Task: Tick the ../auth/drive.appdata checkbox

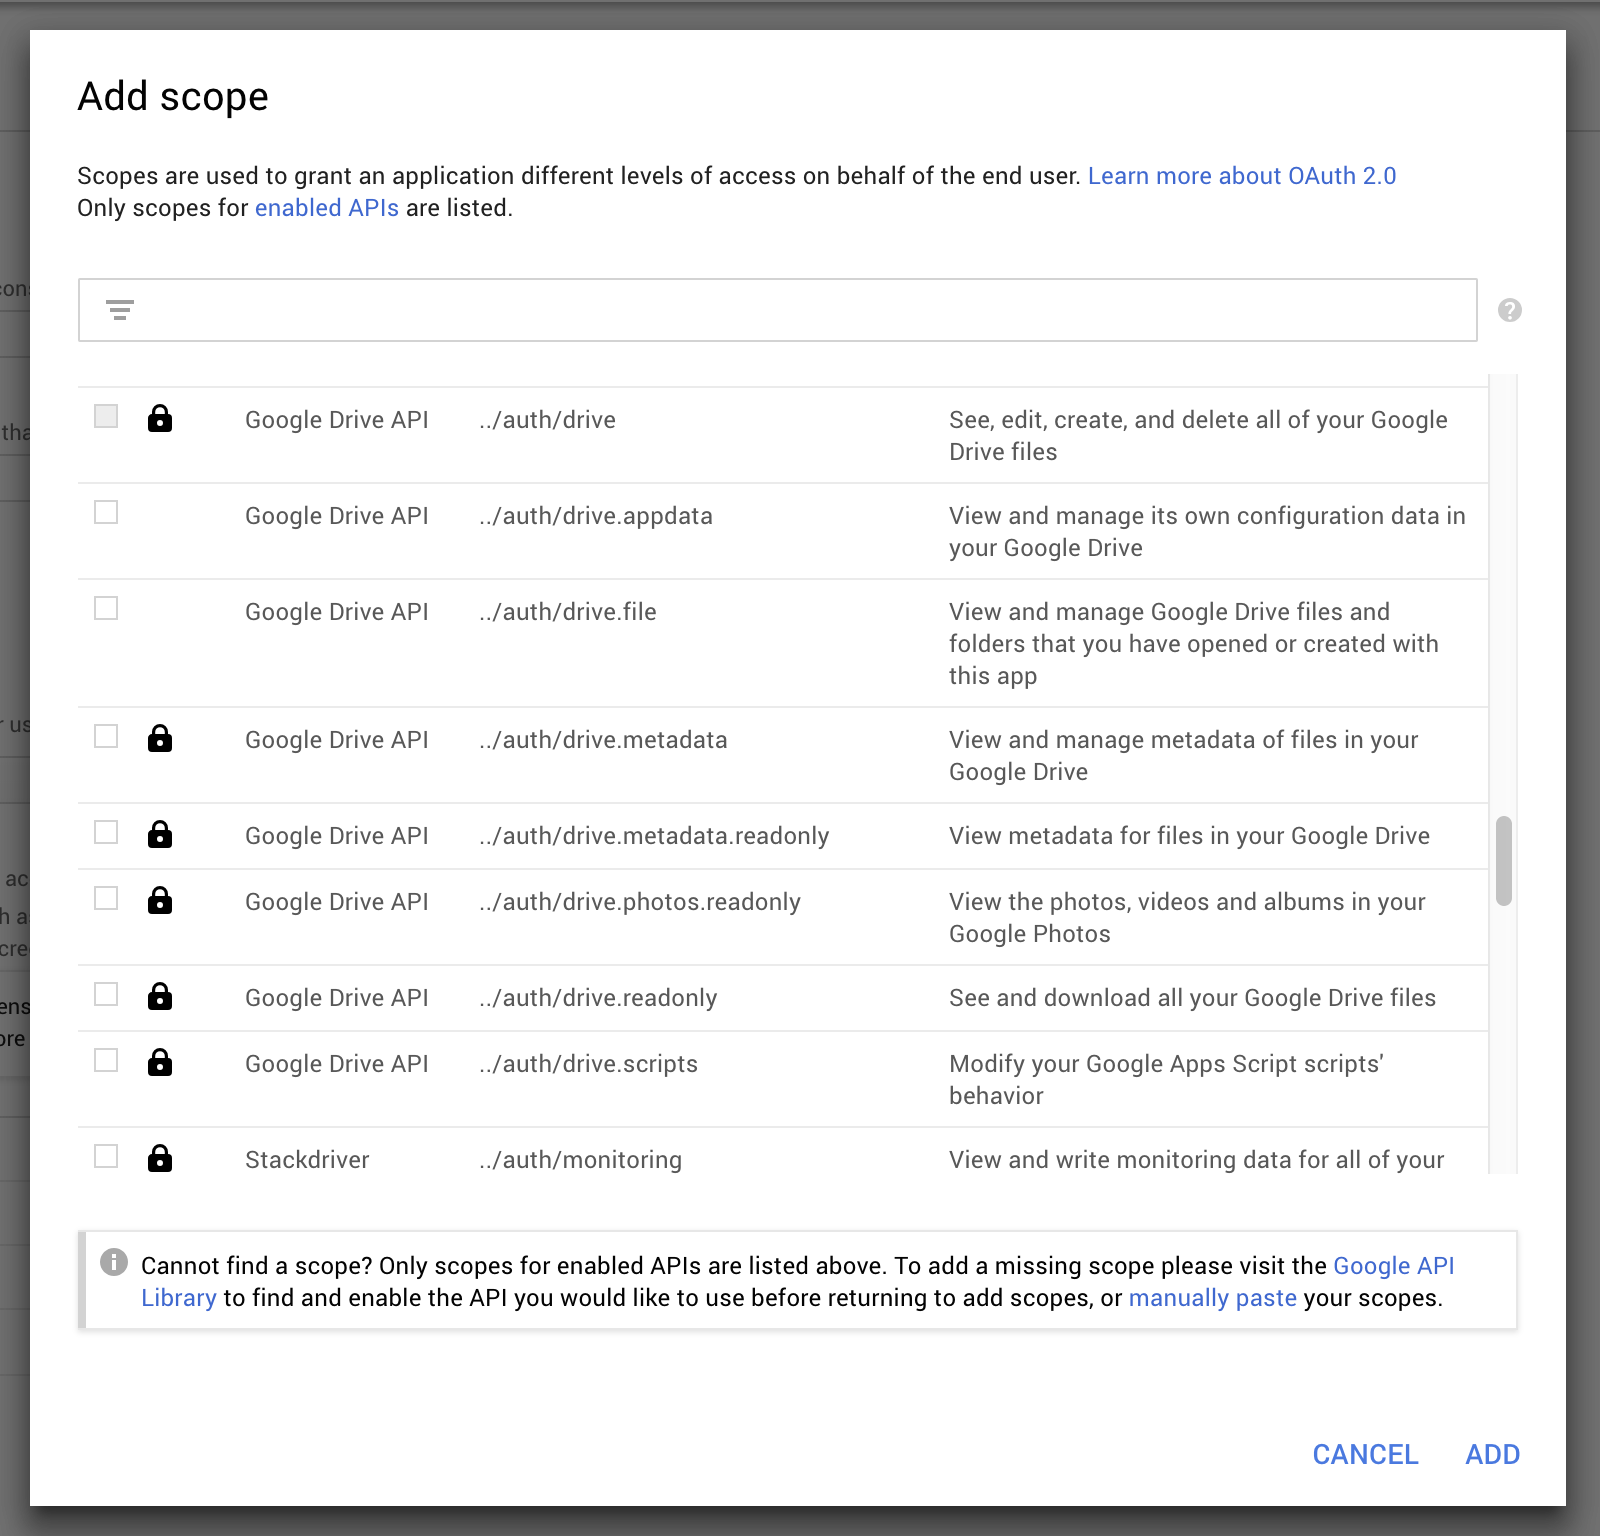Action: coord(106,512)
